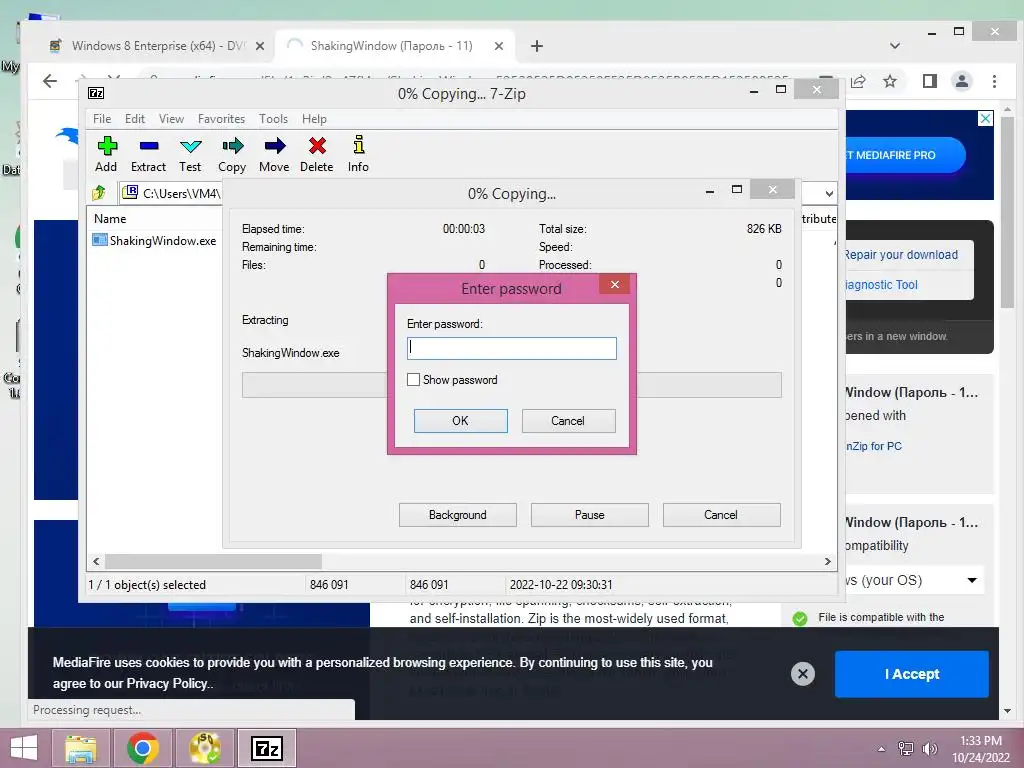Open the WinZip for PC link
1024x768 pixels.
click(873, 446)
